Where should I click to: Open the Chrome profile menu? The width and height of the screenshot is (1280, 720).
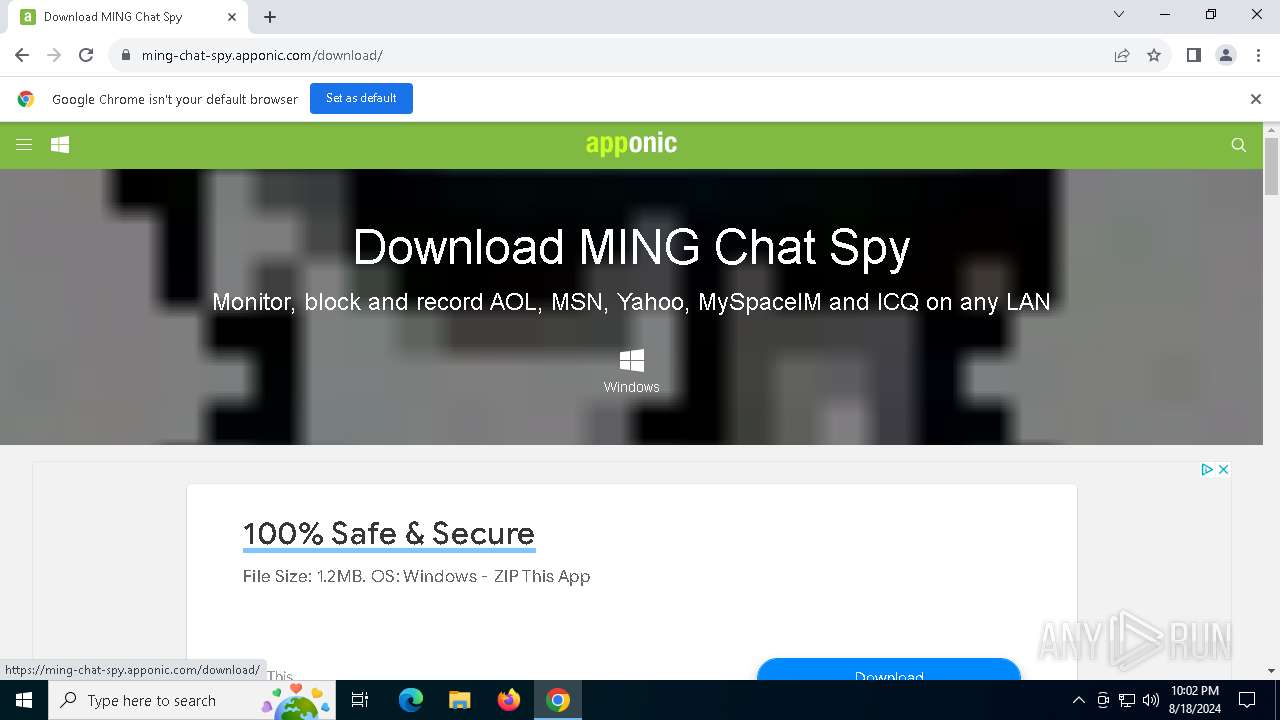pyautogui.click(x=1226, y=55)
